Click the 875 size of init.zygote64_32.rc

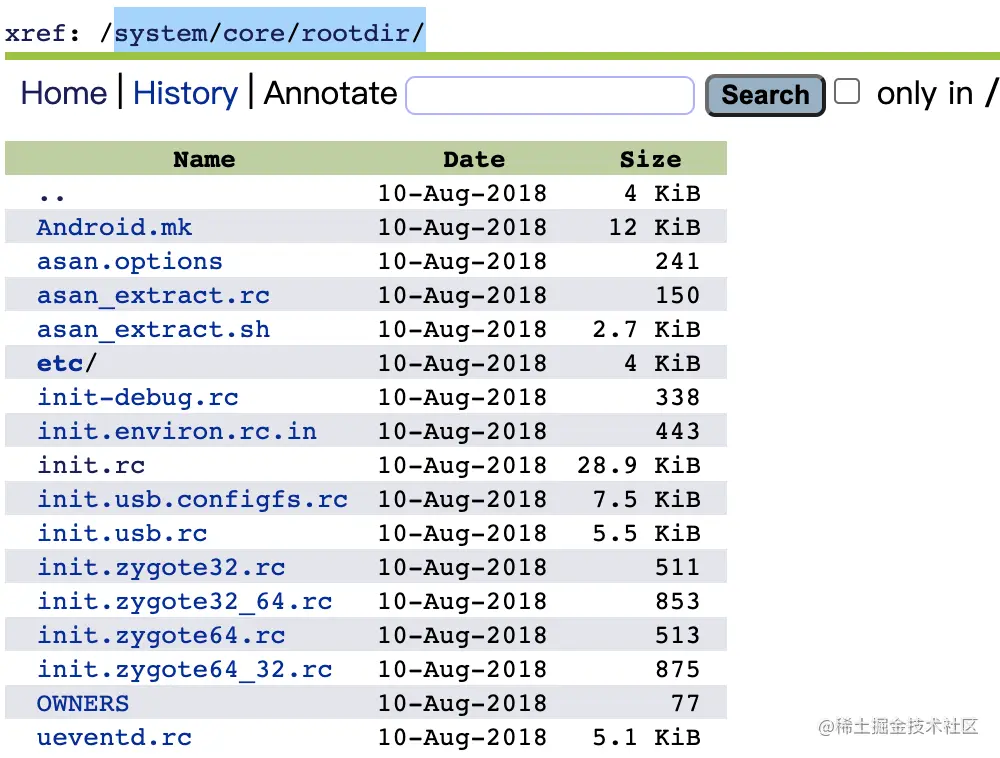tap(677, 670)
